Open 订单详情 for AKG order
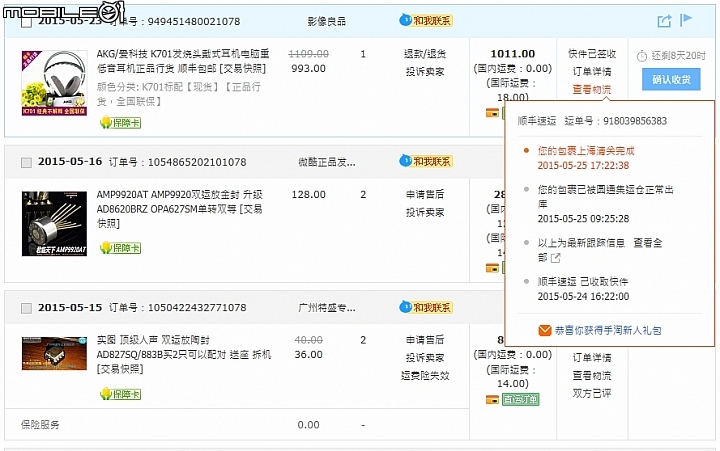Screen dimensions: 720x451 pos(592,72)
